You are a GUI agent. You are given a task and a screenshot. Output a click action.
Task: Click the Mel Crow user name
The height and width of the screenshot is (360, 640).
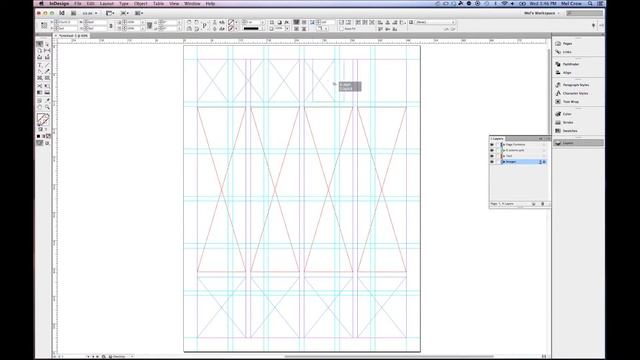point(571,3)
